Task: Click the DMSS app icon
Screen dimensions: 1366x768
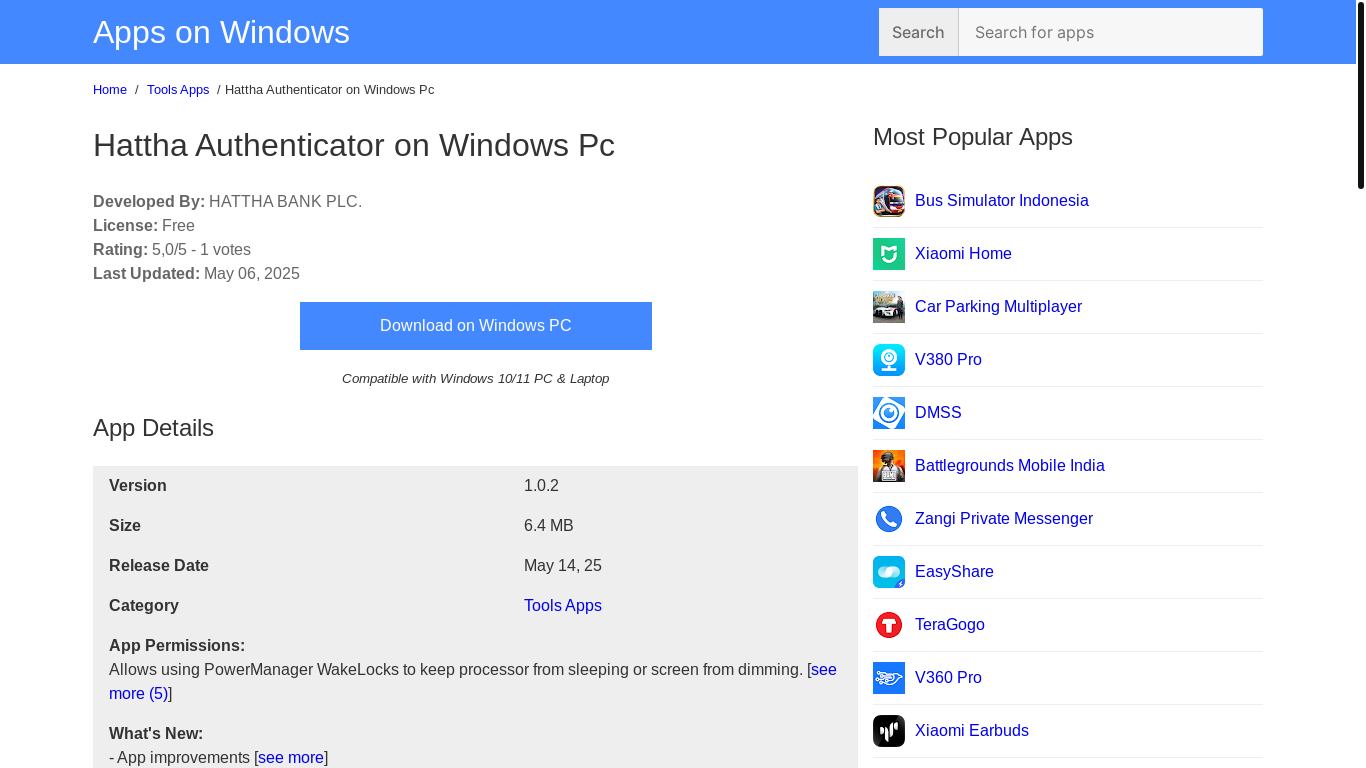Action: click(889, 413)
